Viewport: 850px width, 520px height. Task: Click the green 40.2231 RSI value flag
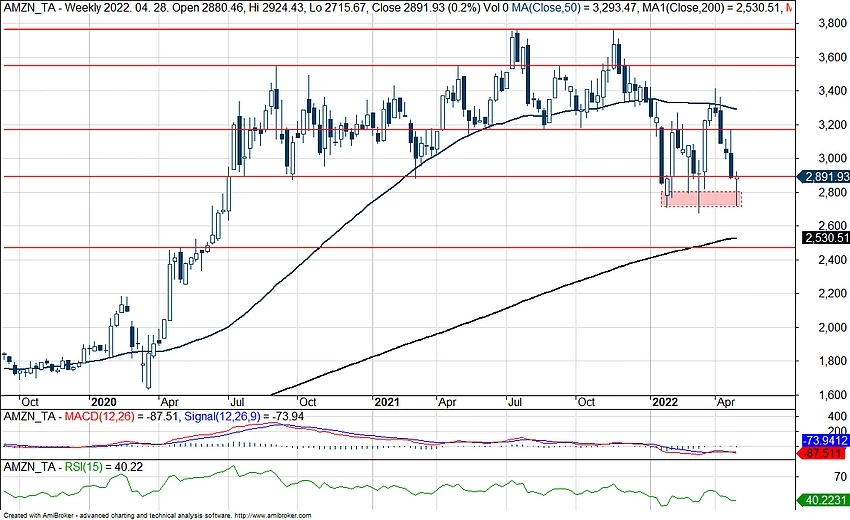[824, 500]
